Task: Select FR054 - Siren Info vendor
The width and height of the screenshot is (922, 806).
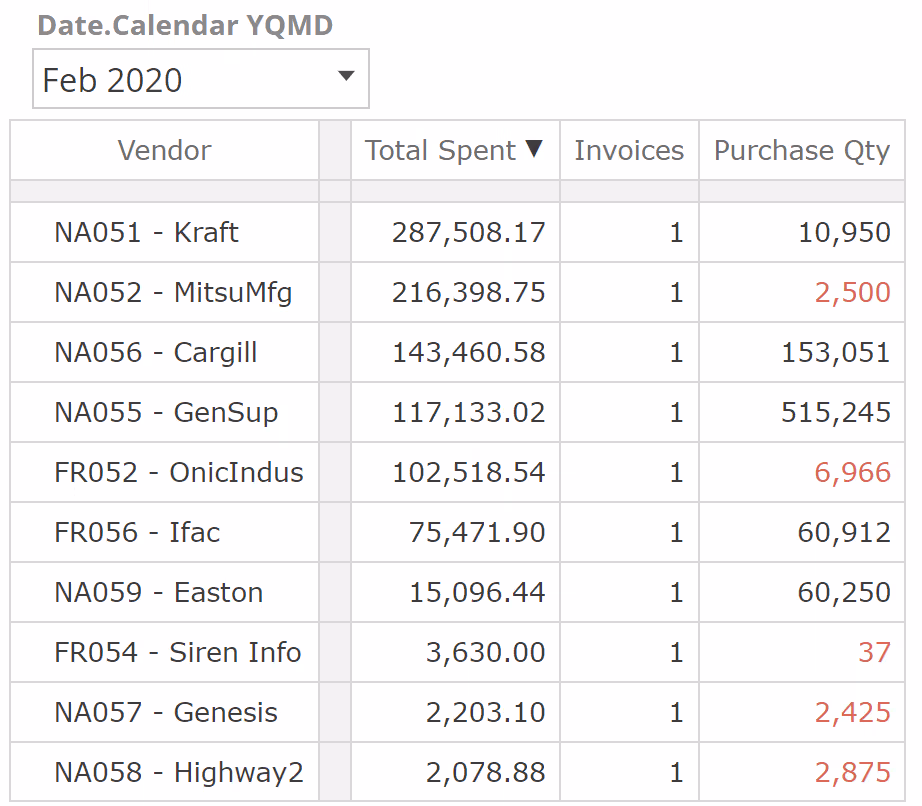Action: [x=177, y=653]
